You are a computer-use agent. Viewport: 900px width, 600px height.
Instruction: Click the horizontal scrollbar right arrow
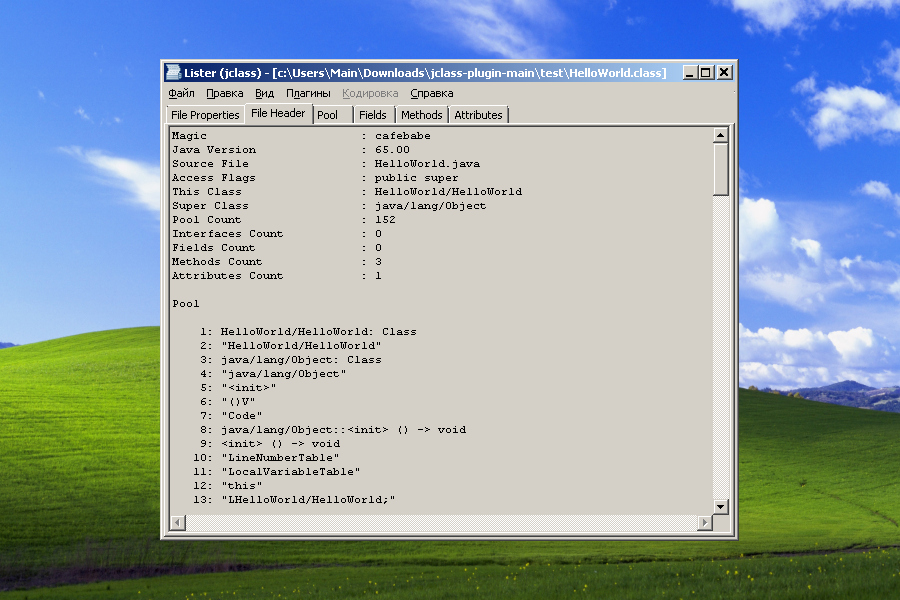point(705,522)
